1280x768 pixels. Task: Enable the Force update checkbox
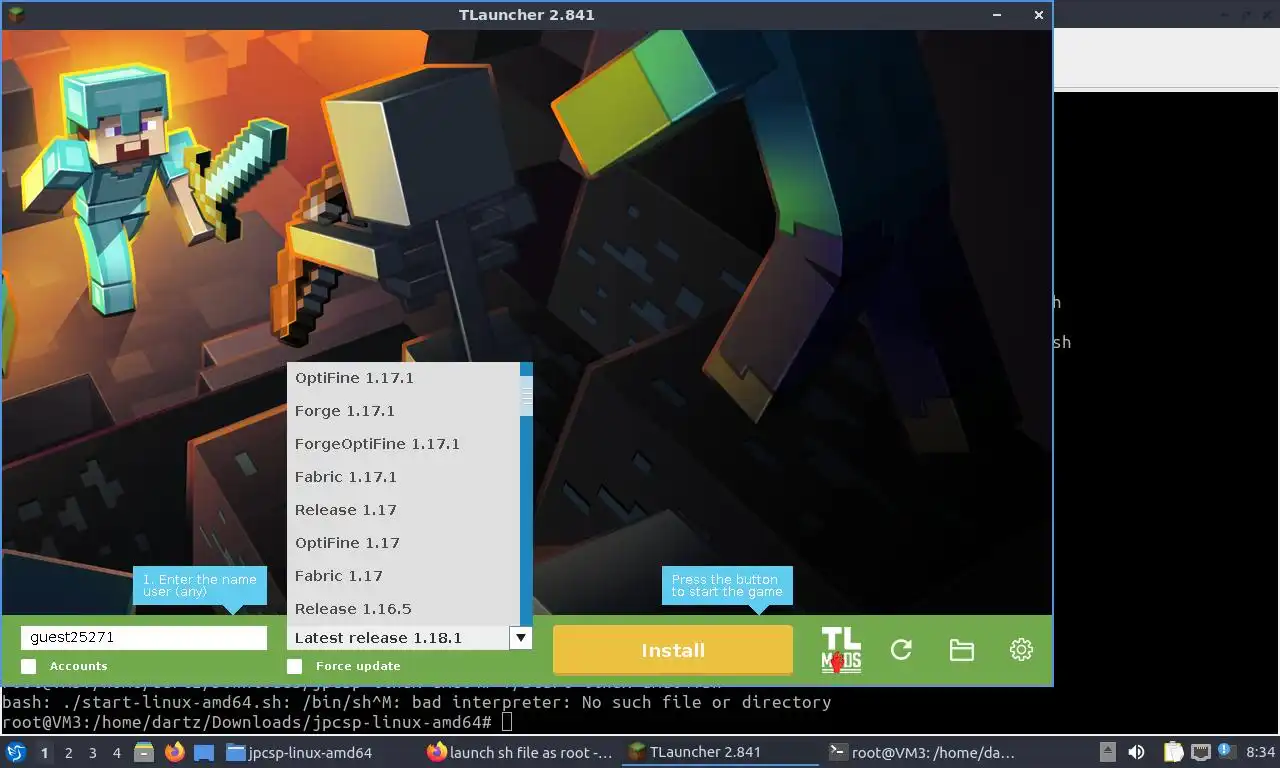click(294, 666)
